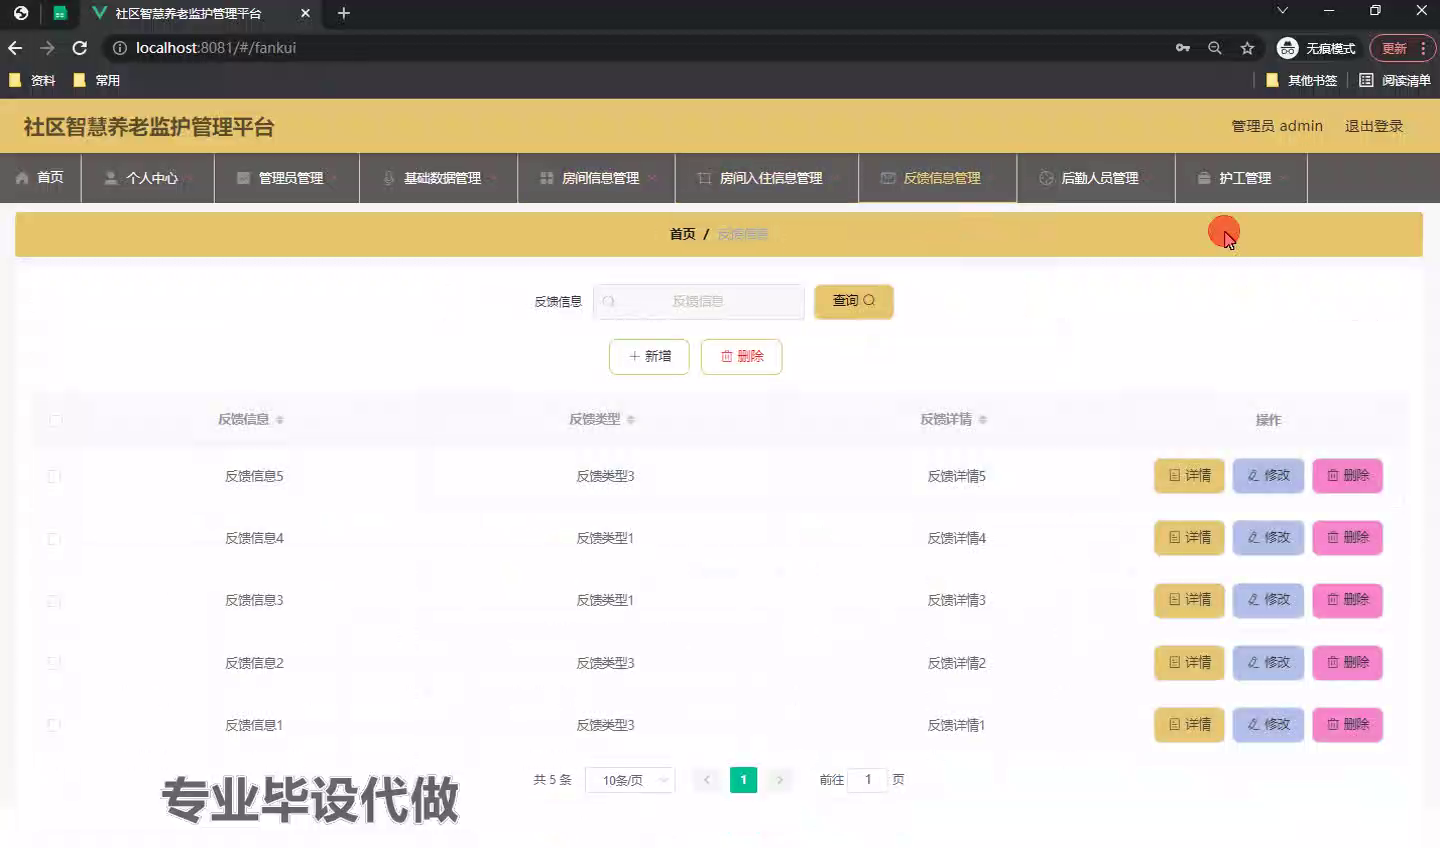Click 删除 for 反馈信息2 row

coord(1347,663)
